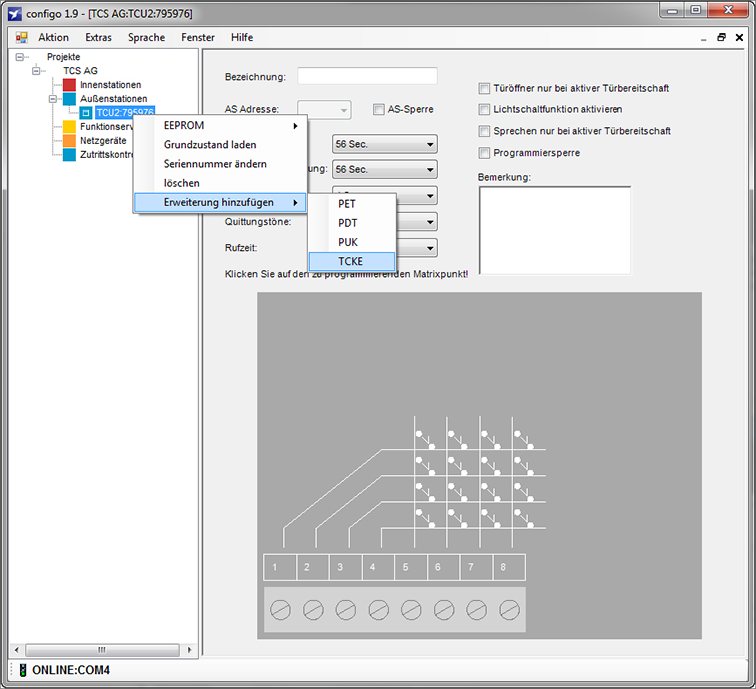Enable the AS-Sperre checkbox
756x689 pixels.
(379, 109)
